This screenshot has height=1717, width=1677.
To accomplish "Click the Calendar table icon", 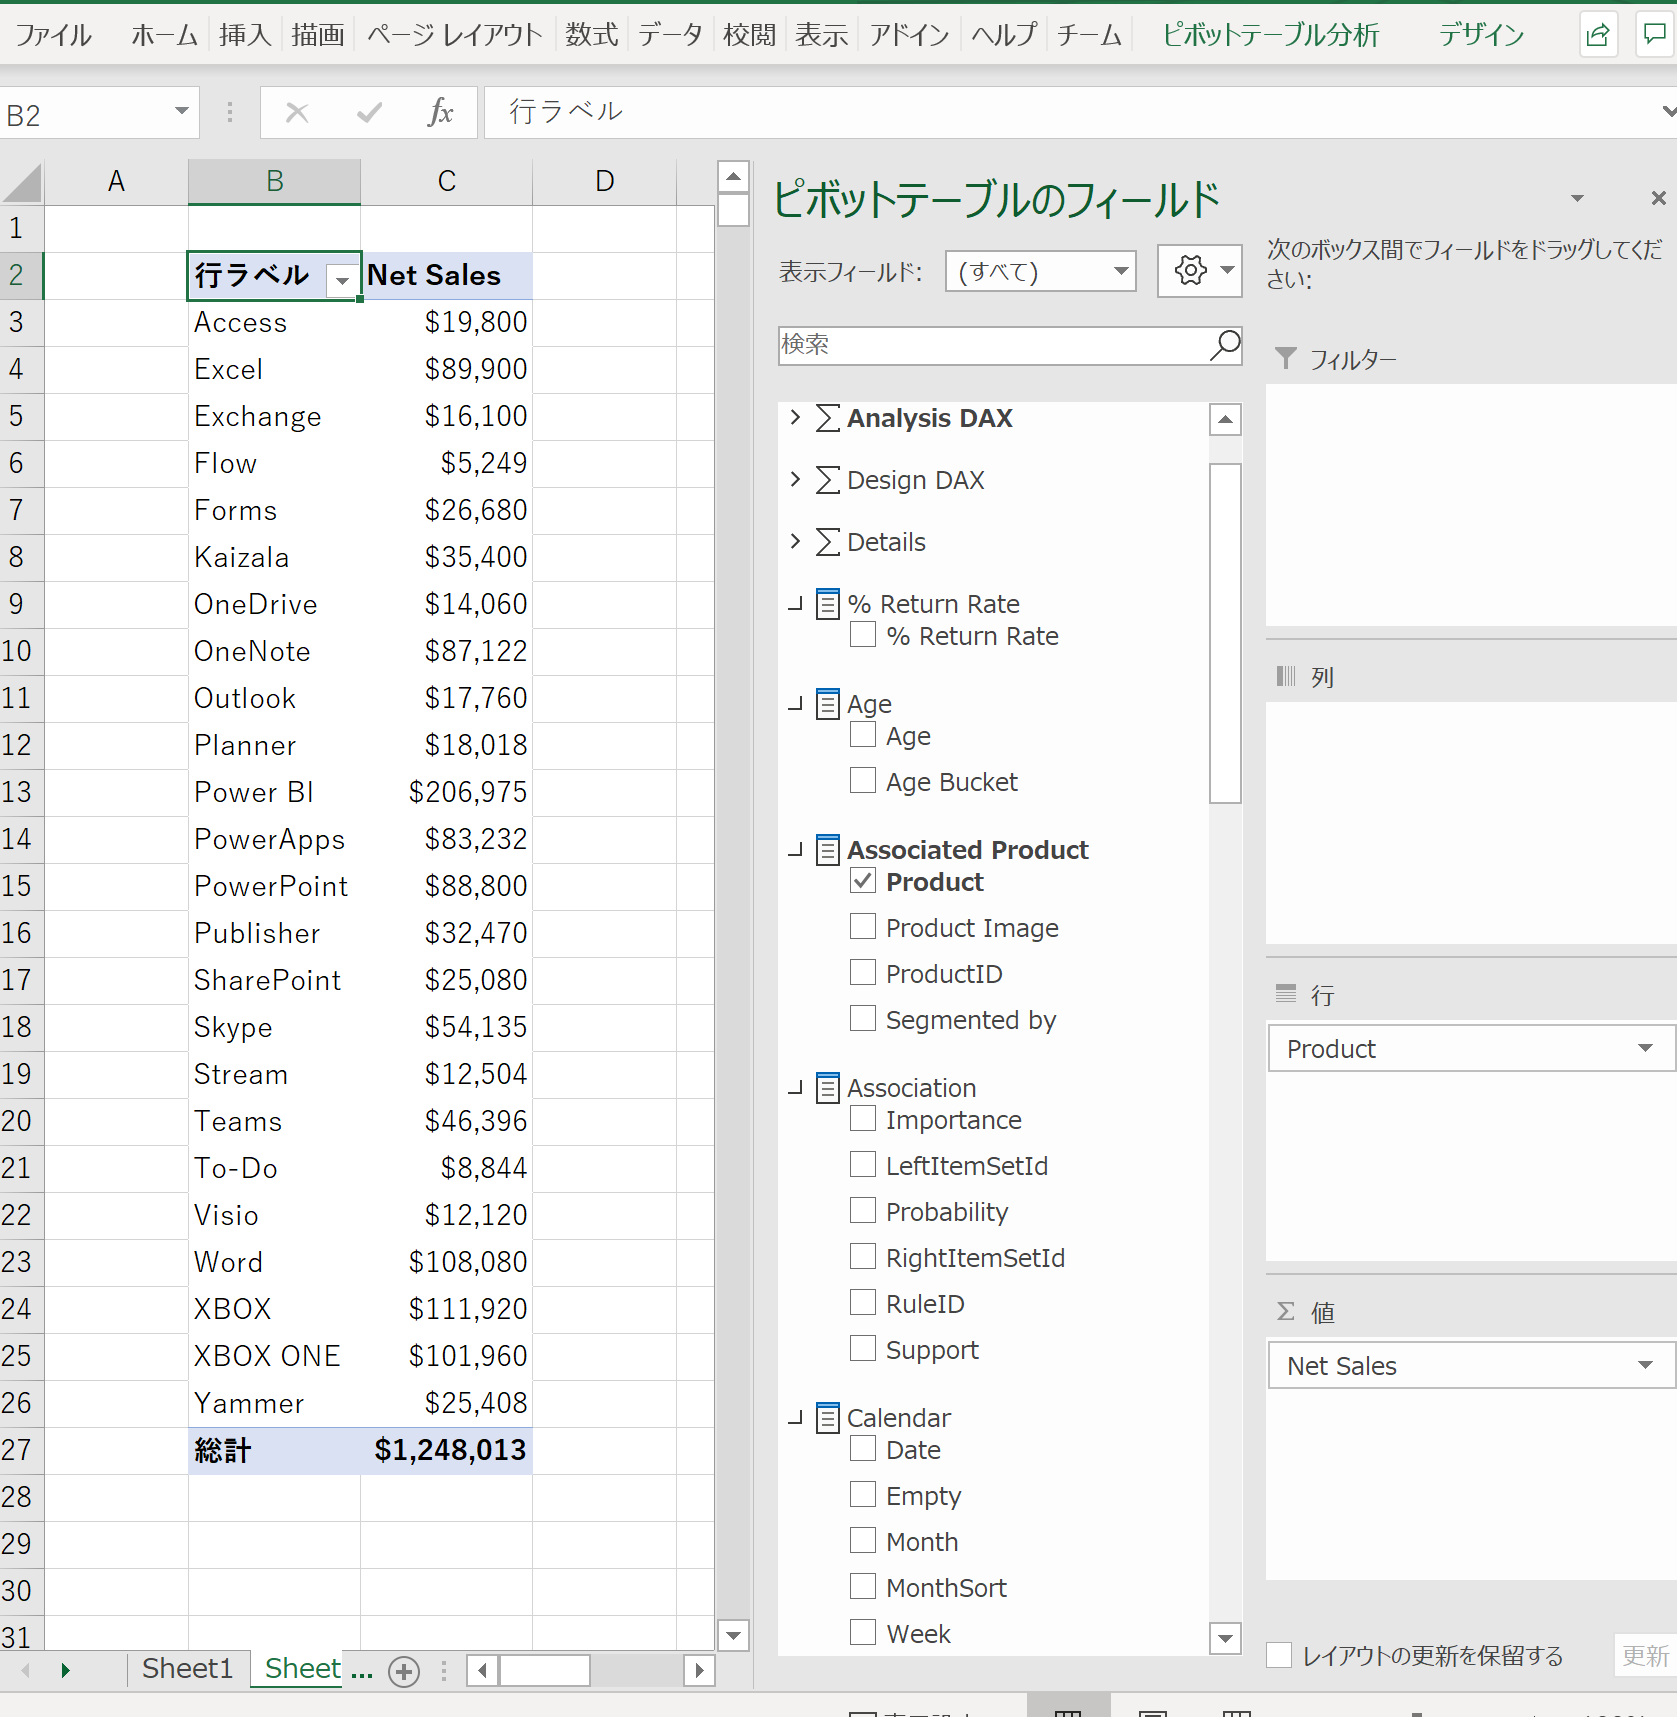I will click(x=827, y=1418).
